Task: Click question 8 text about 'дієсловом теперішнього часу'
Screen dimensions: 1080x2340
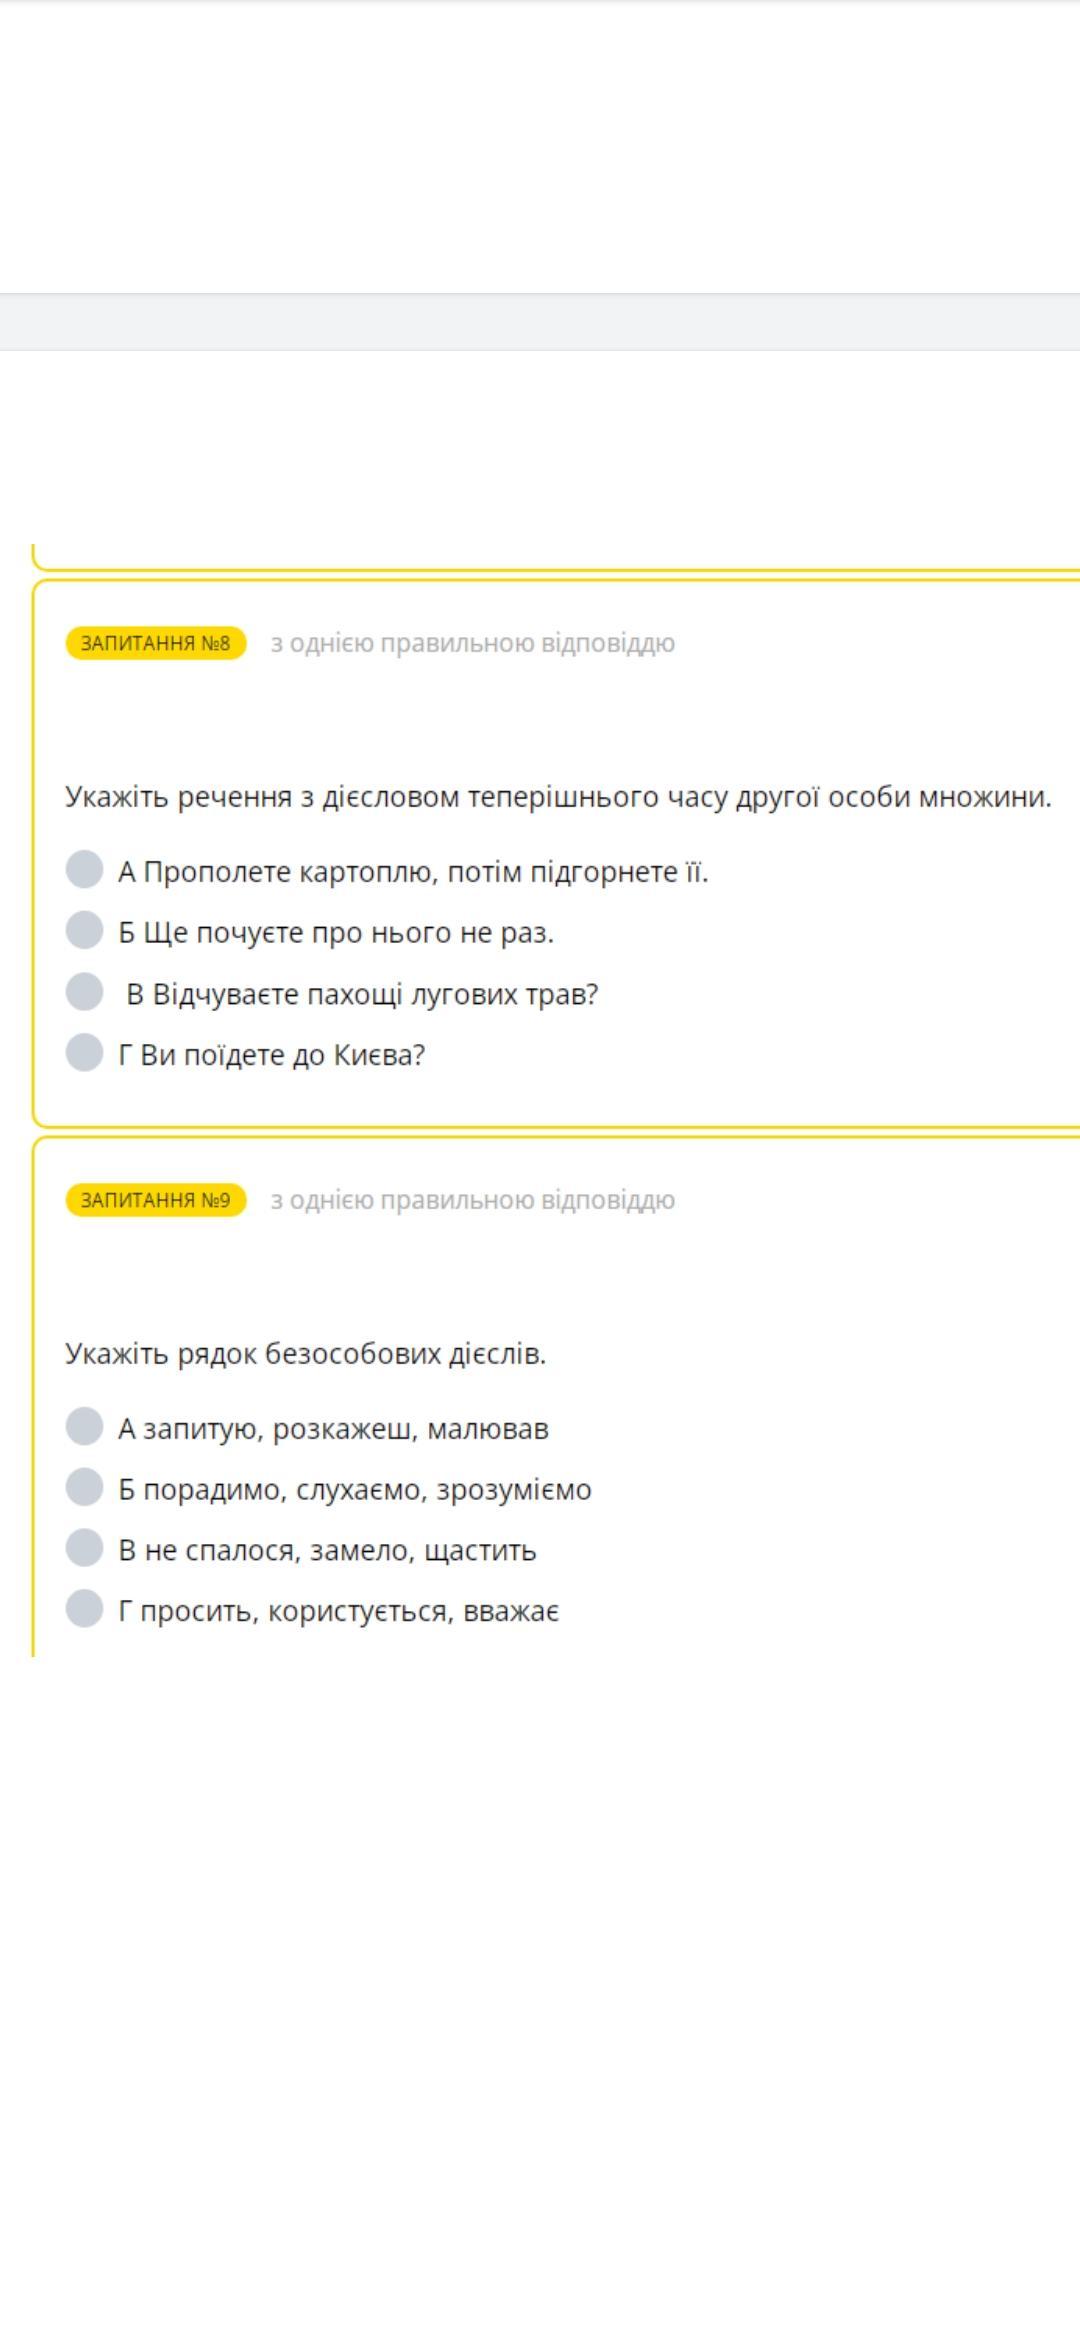Action: pyautogui.click(x=558, y=797)
